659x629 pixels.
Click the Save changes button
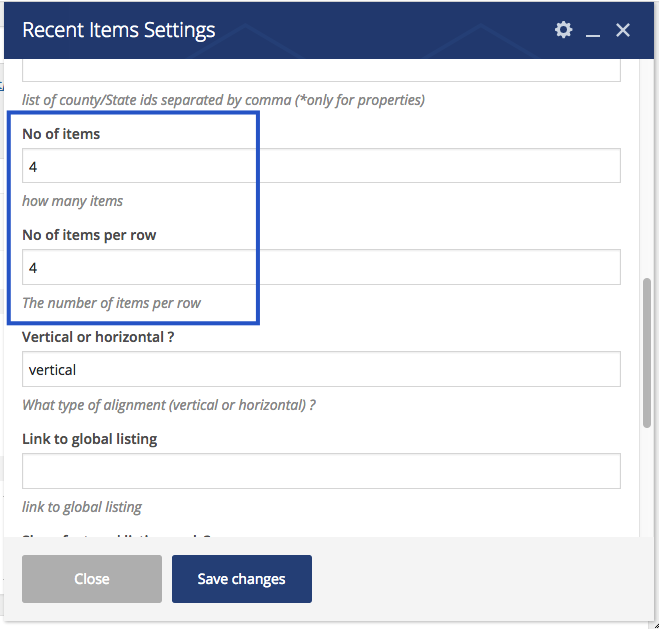click(242, 579)
